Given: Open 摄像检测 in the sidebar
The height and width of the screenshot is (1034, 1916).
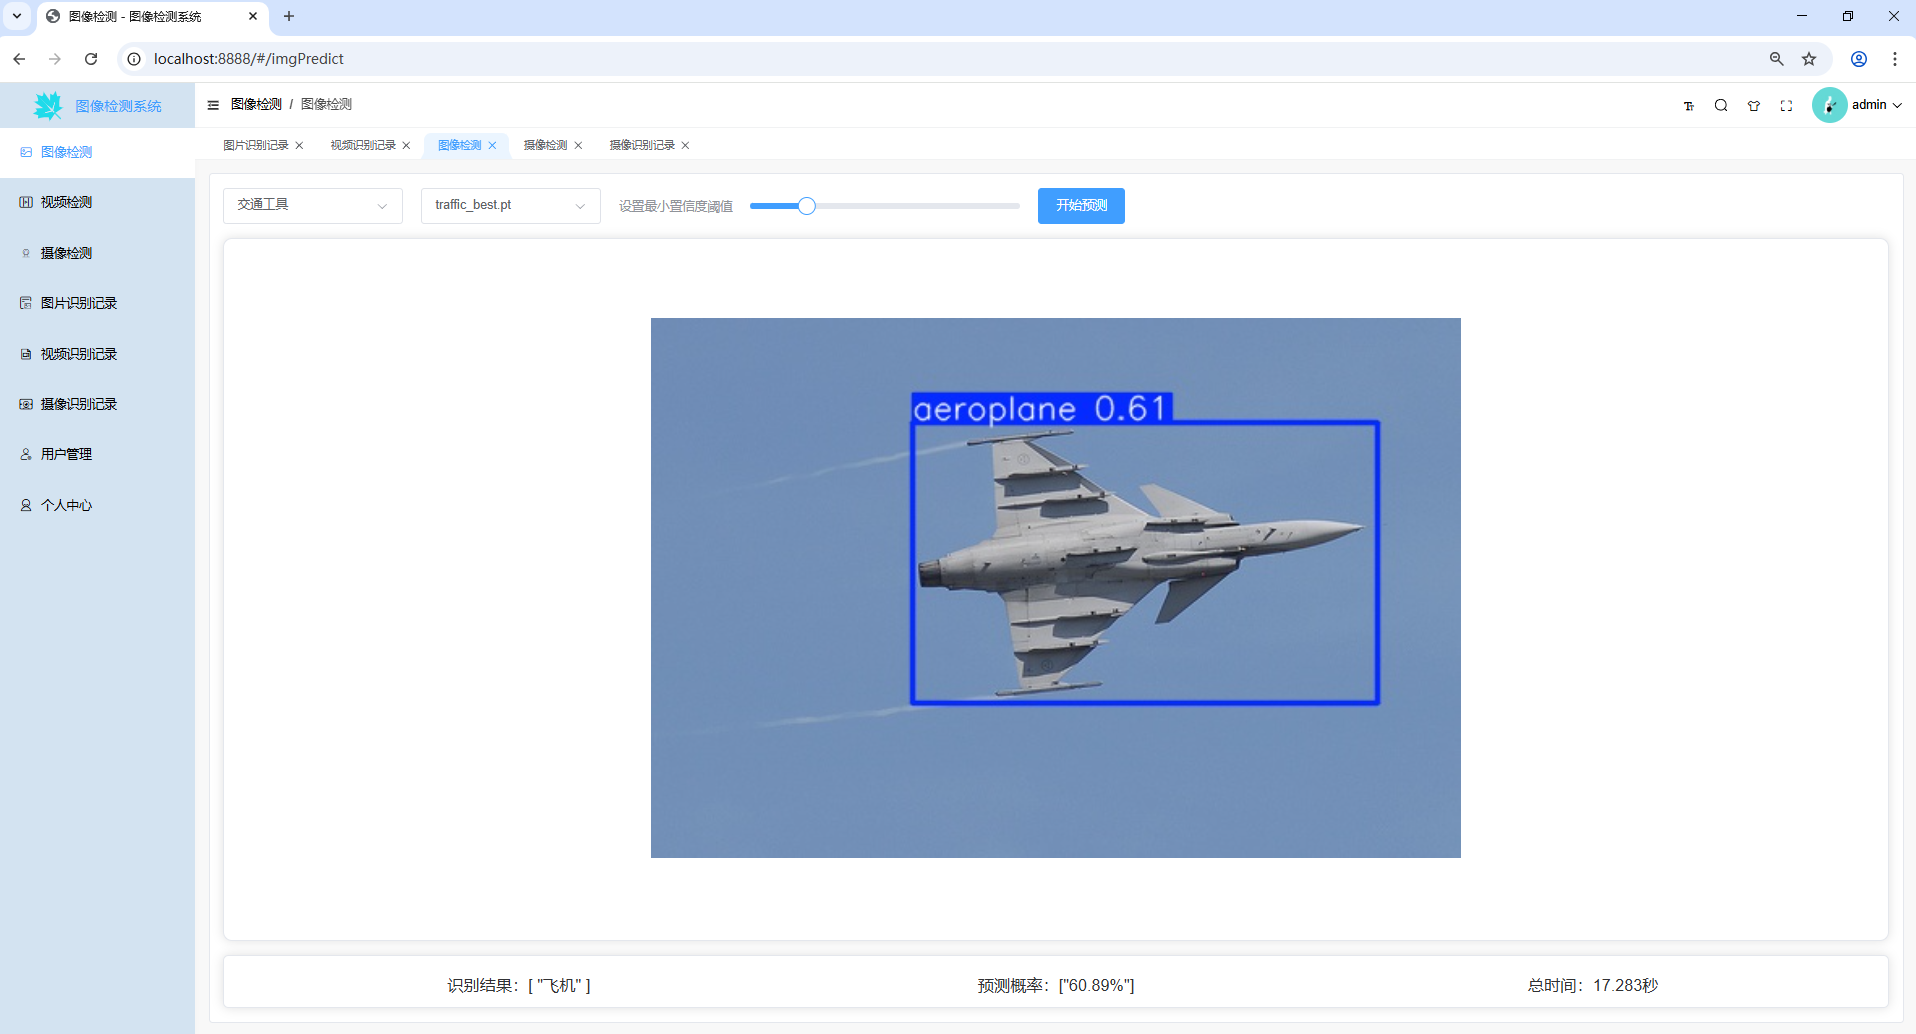Looking at the screenshot, I should [x=97, y=253].
